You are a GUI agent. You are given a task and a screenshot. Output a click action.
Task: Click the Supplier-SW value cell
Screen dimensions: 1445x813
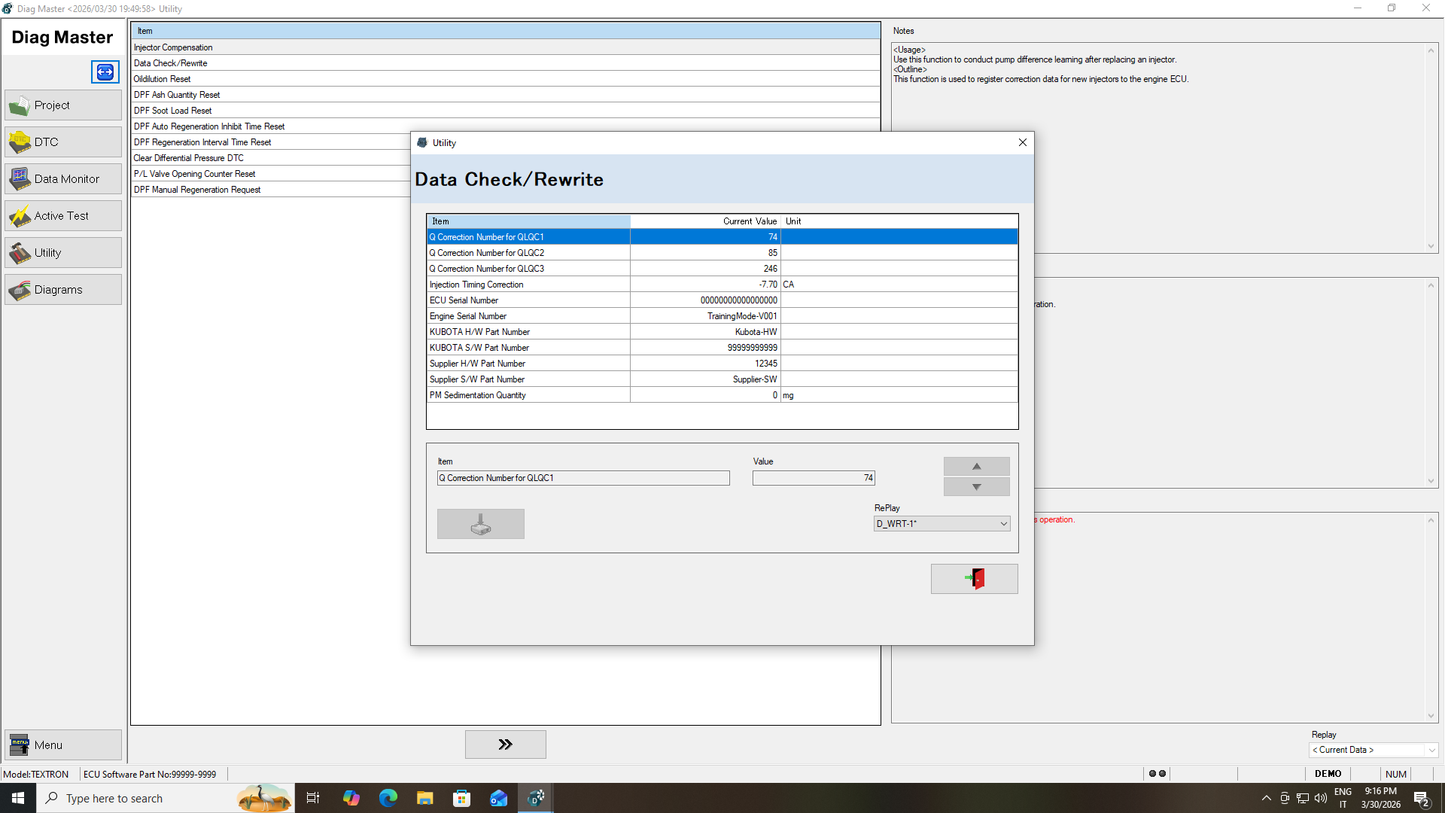[705, 380]
